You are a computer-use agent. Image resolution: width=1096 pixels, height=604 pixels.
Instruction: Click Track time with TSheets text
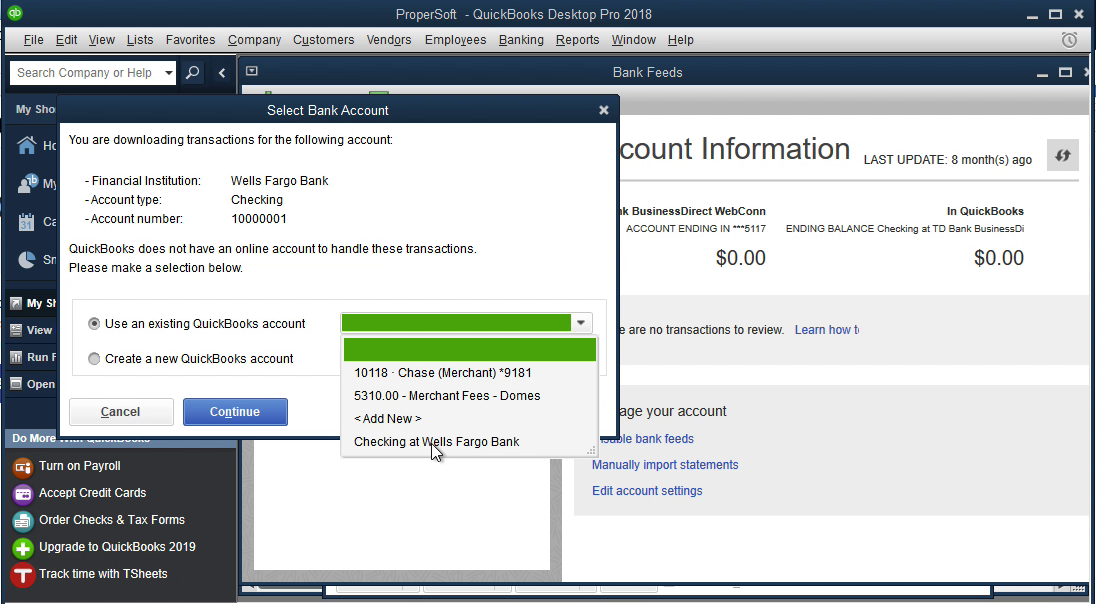tap(103, 574)
